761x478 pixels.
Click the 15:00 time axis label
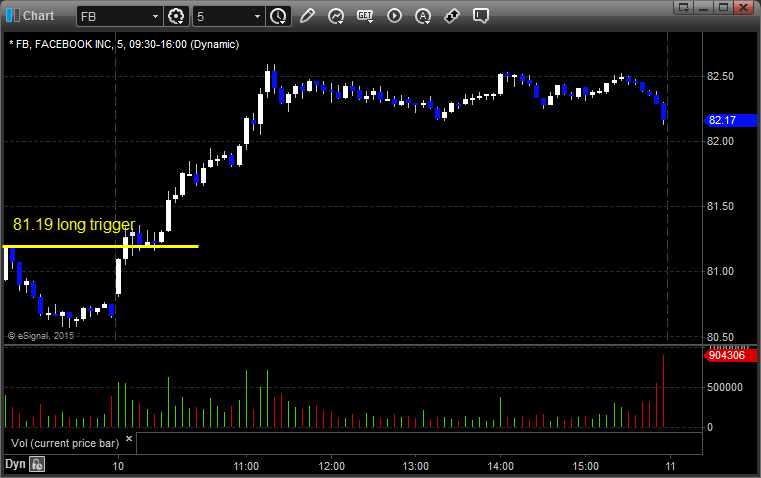click(585, 466)
